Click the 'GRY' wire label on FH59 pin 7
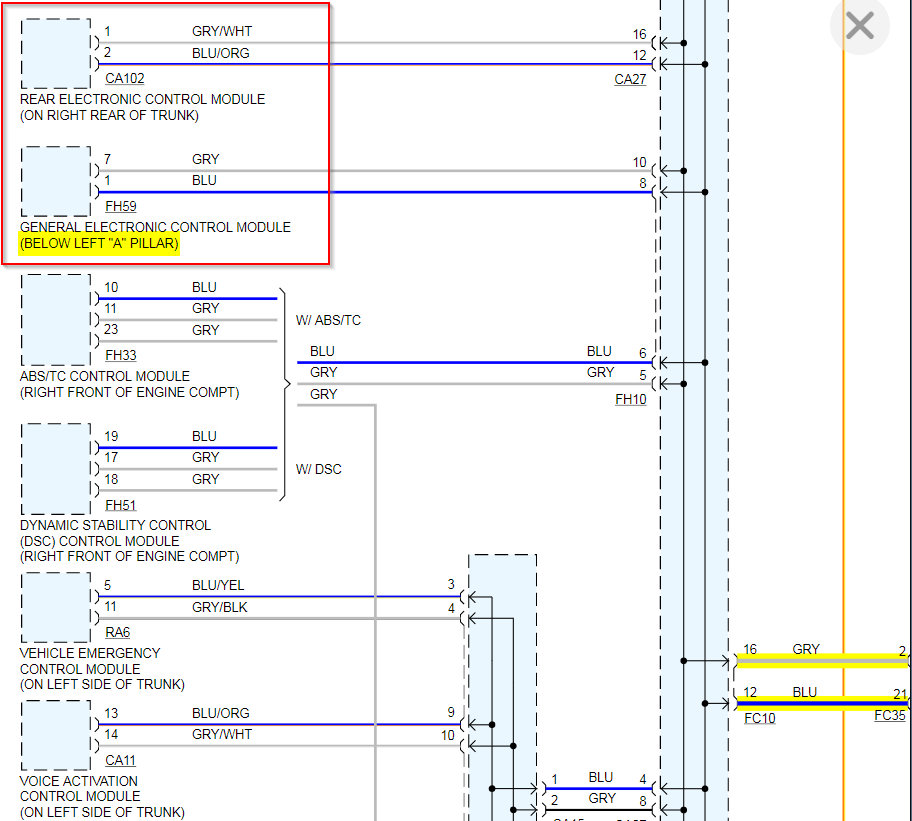Viewport: 912px width, 821px height. coord(206,159)
